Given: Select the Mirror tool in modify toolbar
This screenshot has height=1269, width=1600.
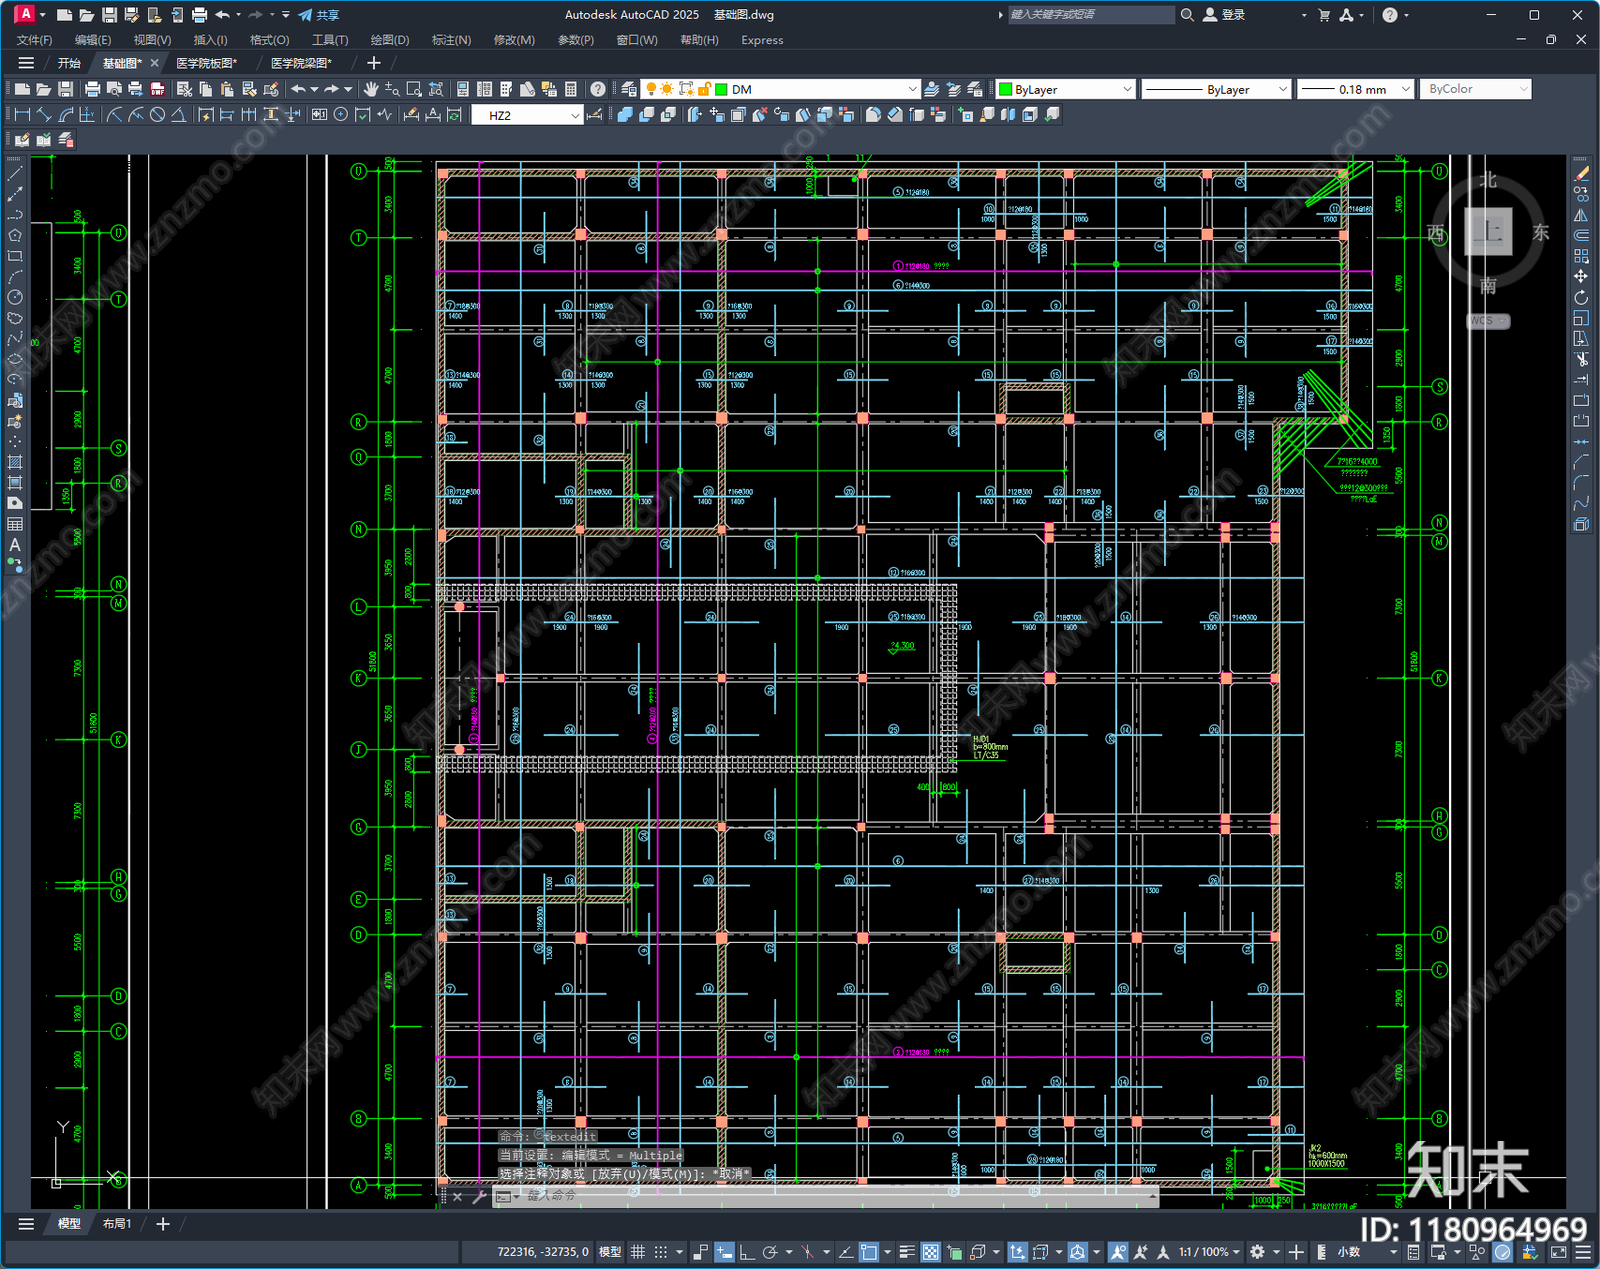Looking at the screenshot, I should pos(1581,215).
